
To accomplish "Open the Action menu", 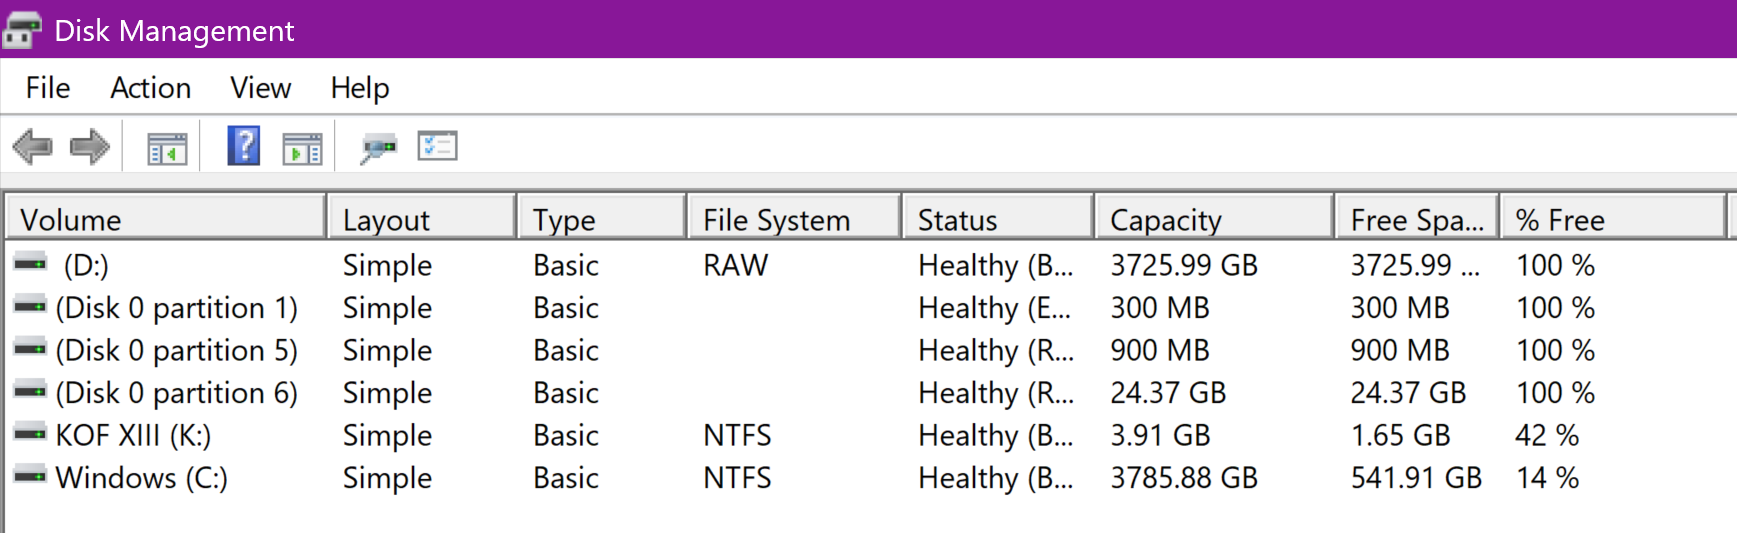I will [150, 88].
